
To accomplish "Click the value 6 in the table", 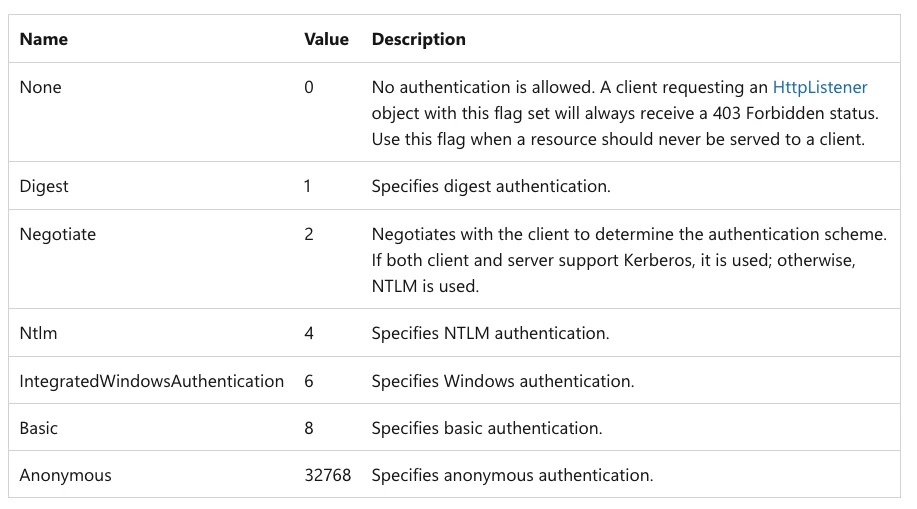I will [x=309, y=381].
